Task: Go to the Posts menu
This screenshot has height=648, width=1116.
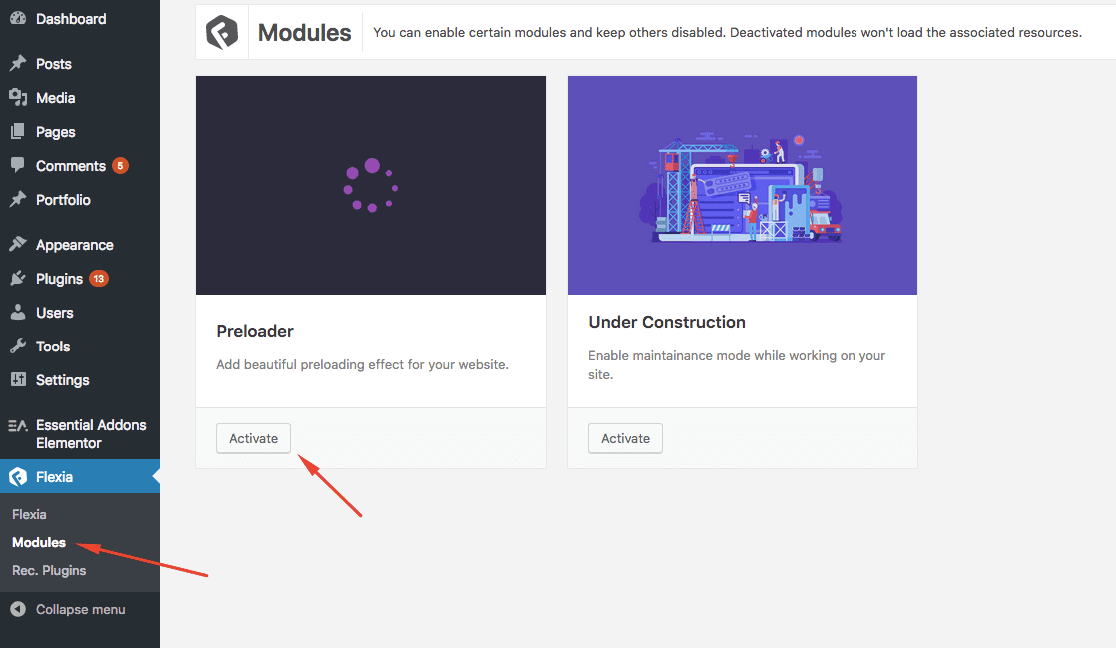Action: [x=54, y=63]
